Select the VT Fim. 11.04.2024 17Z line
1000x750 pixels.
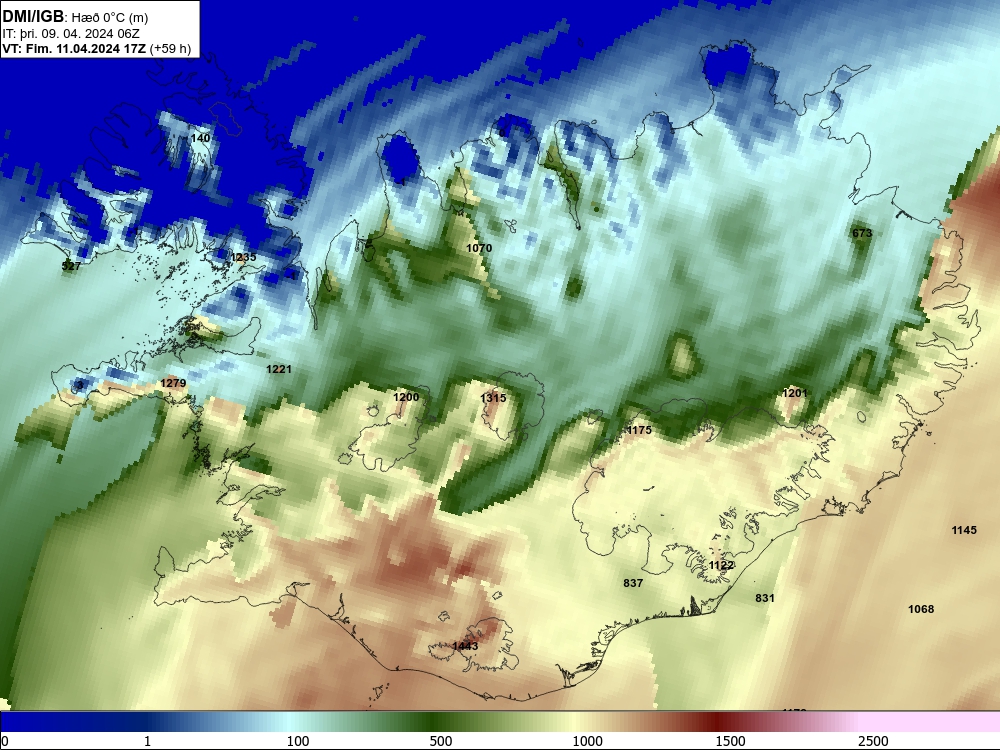click(x=97, y=48)
